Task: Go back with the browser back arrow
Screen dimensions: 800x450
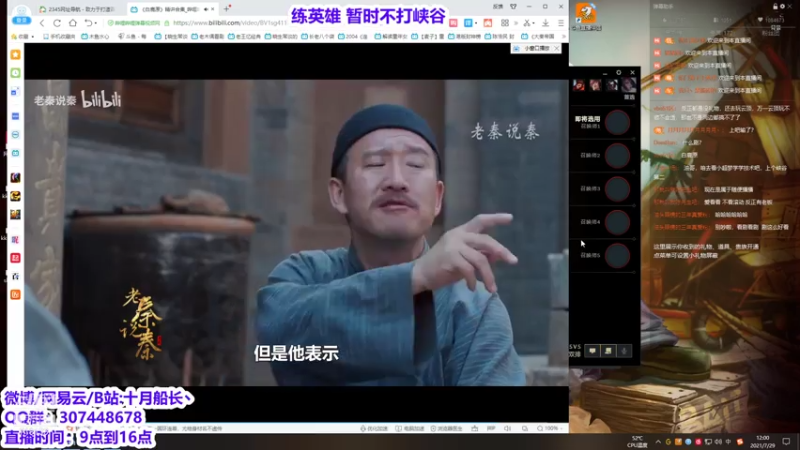Action: (x=42, y=23)
